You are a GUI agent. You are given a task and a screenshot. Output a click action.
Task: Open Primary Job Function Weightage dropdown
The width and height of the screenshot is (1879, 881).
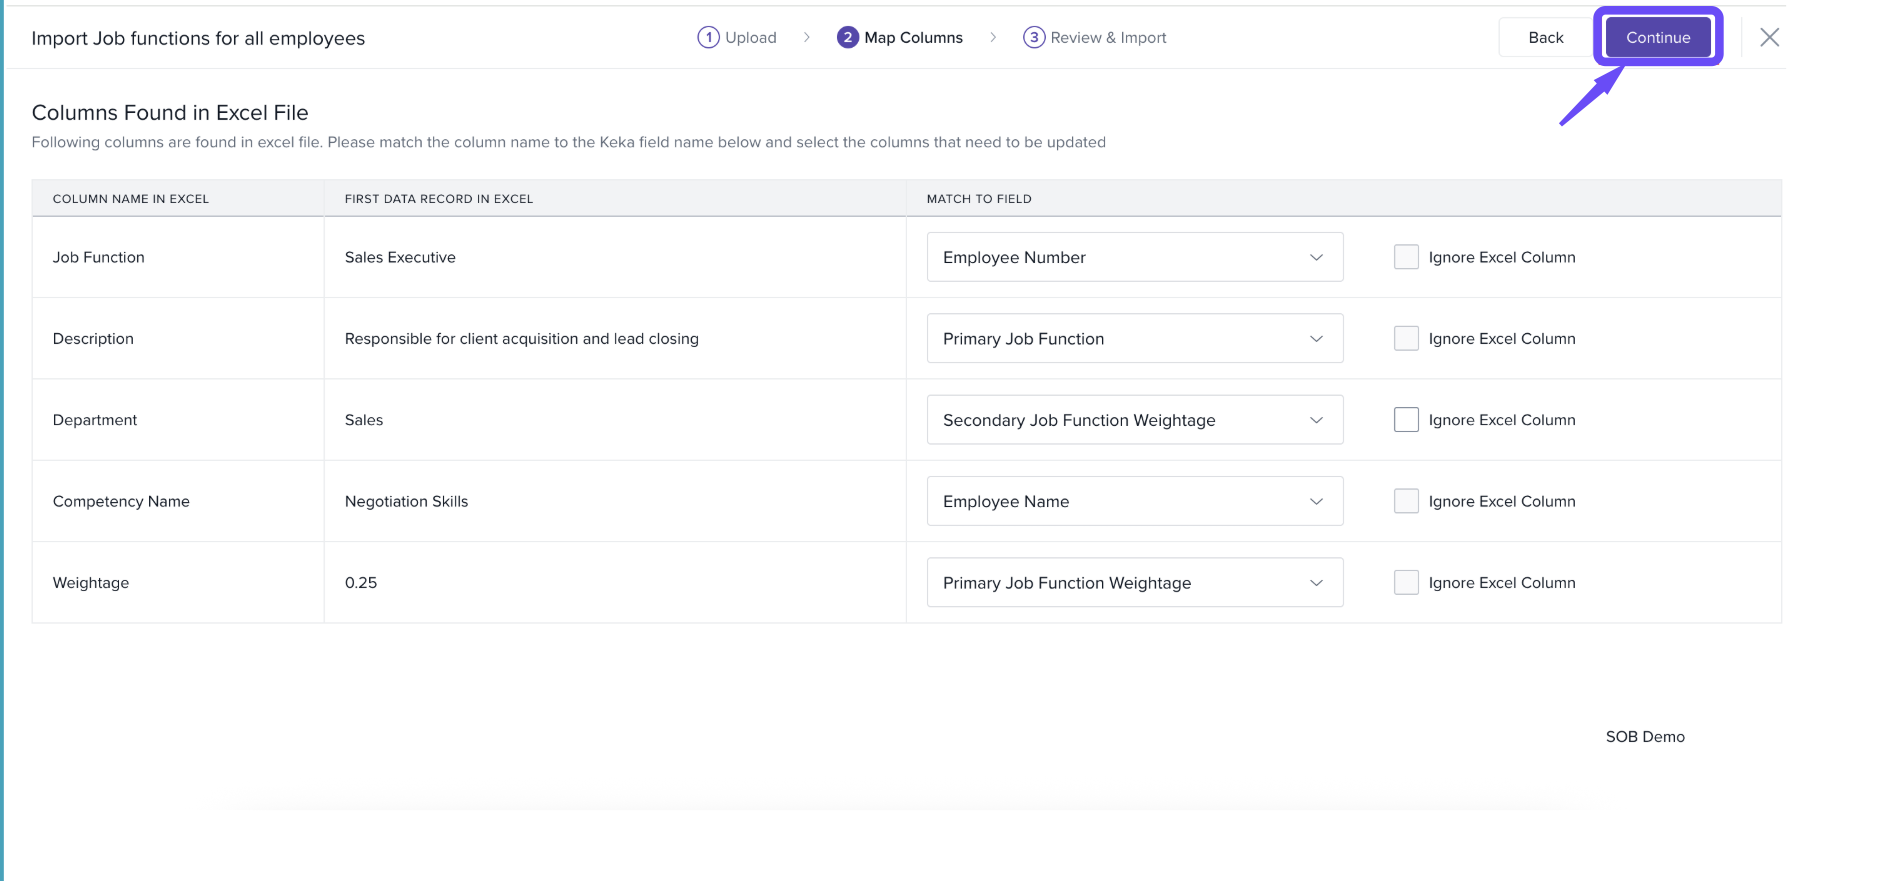(x=1134, y=583)
